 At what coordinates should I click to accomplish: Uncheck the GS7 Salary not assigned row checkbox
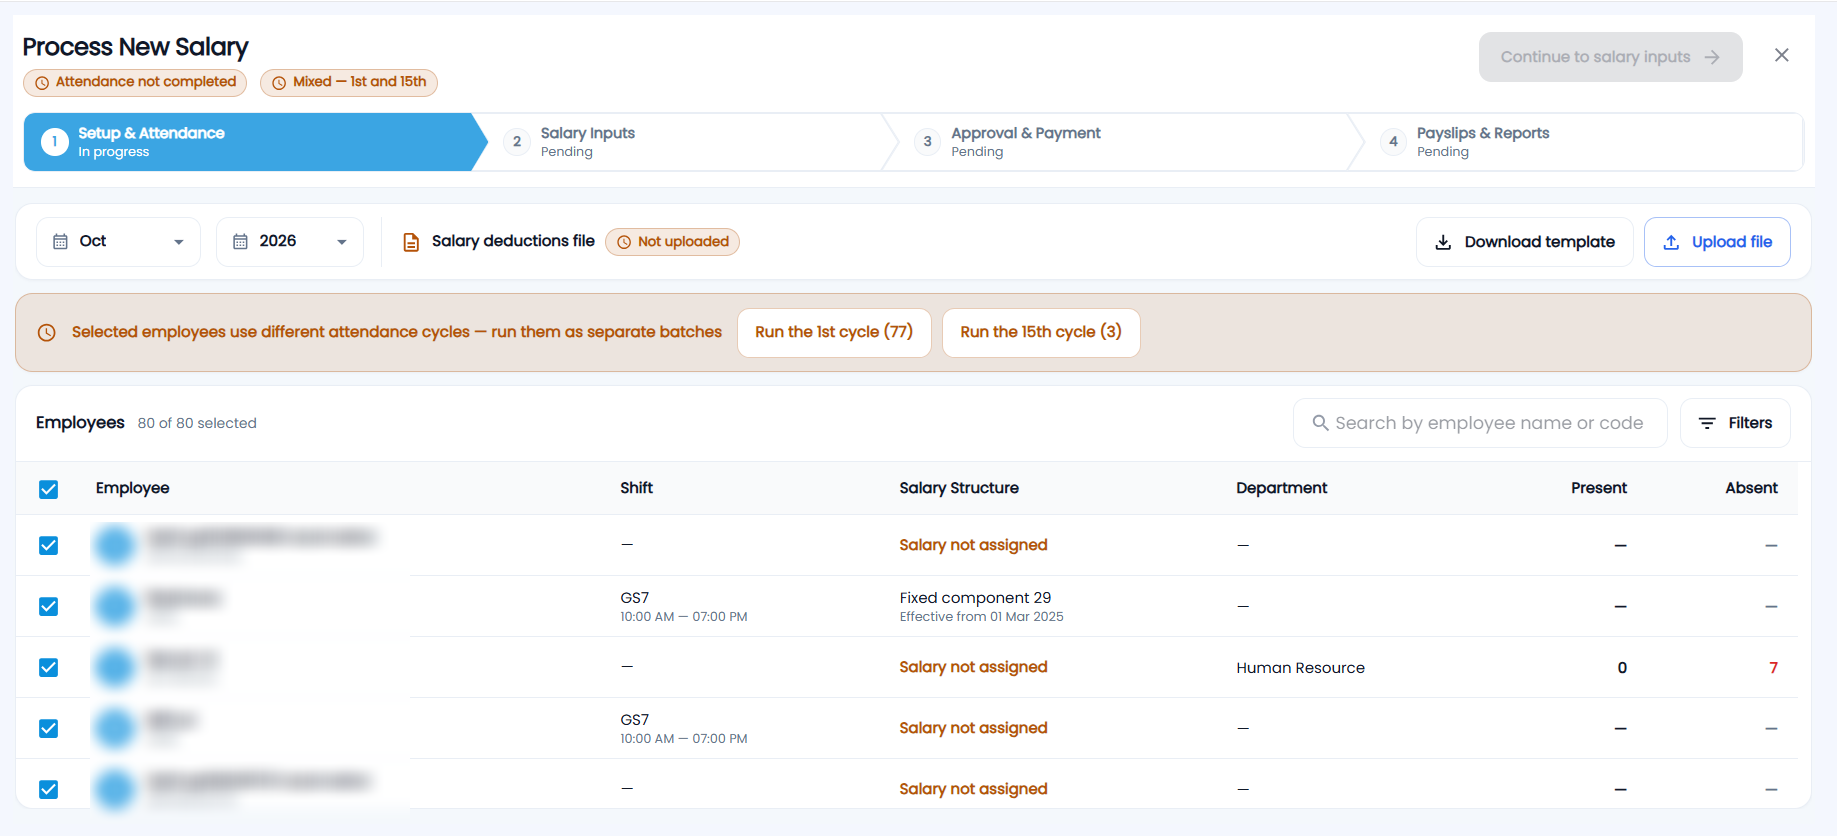click(48, 728)
